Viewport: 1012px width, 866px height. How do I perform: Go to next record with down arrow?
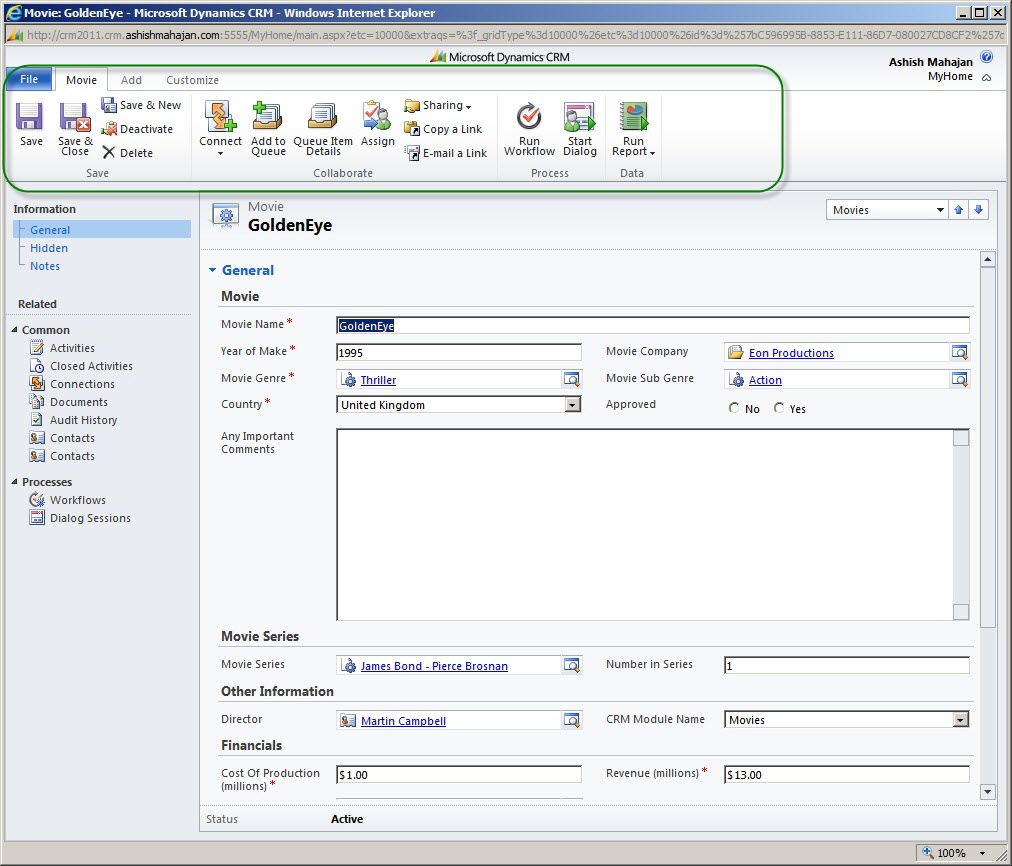(978, 210)
